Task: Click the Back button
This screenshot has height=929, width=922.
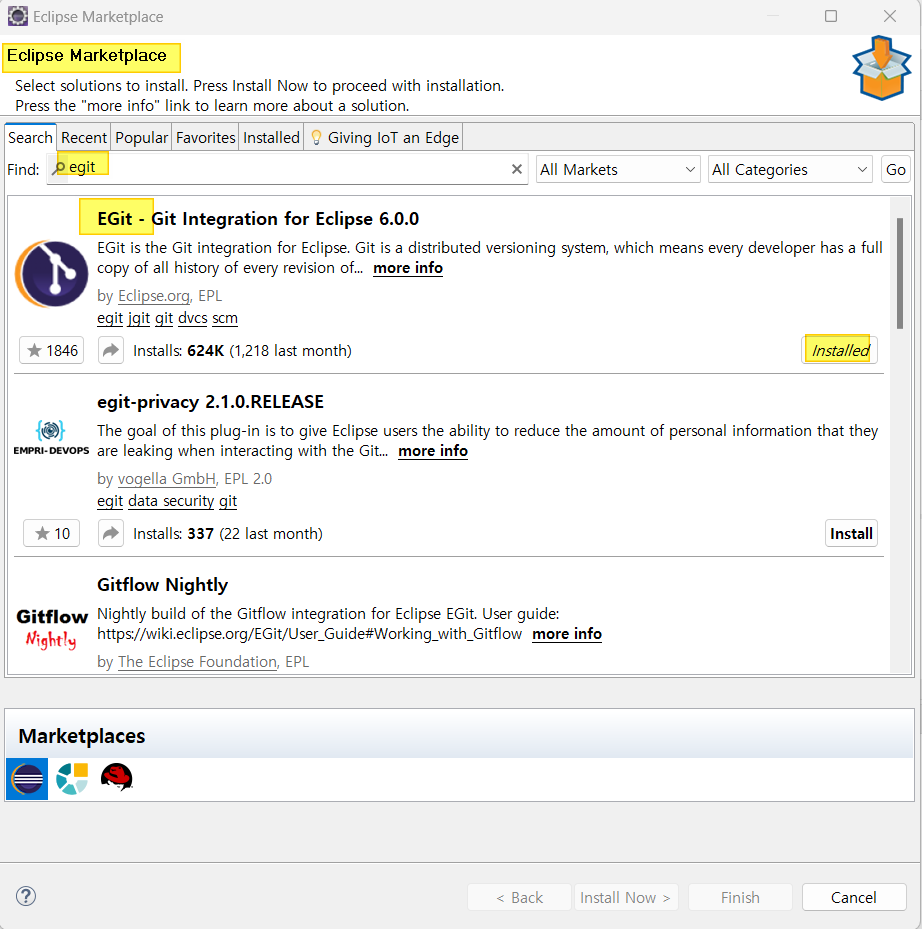Action: tap(519, 897)
